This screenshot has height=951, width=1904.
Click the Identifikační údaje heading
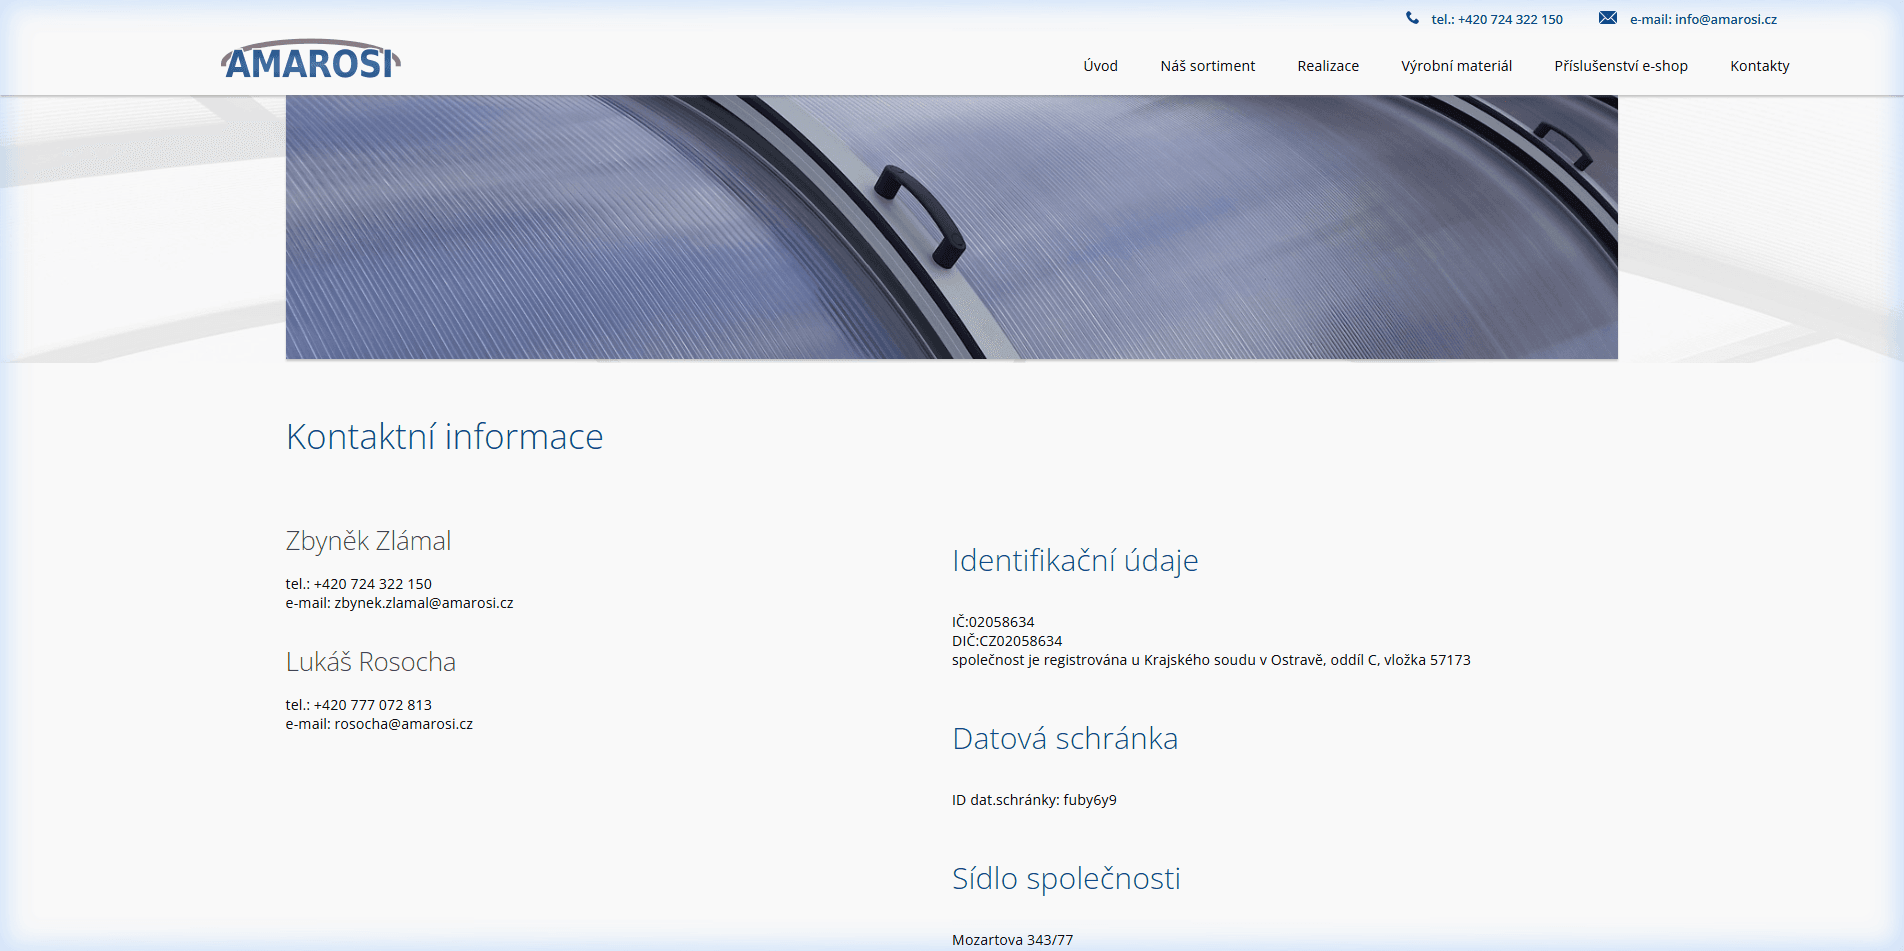[1074, 560]
